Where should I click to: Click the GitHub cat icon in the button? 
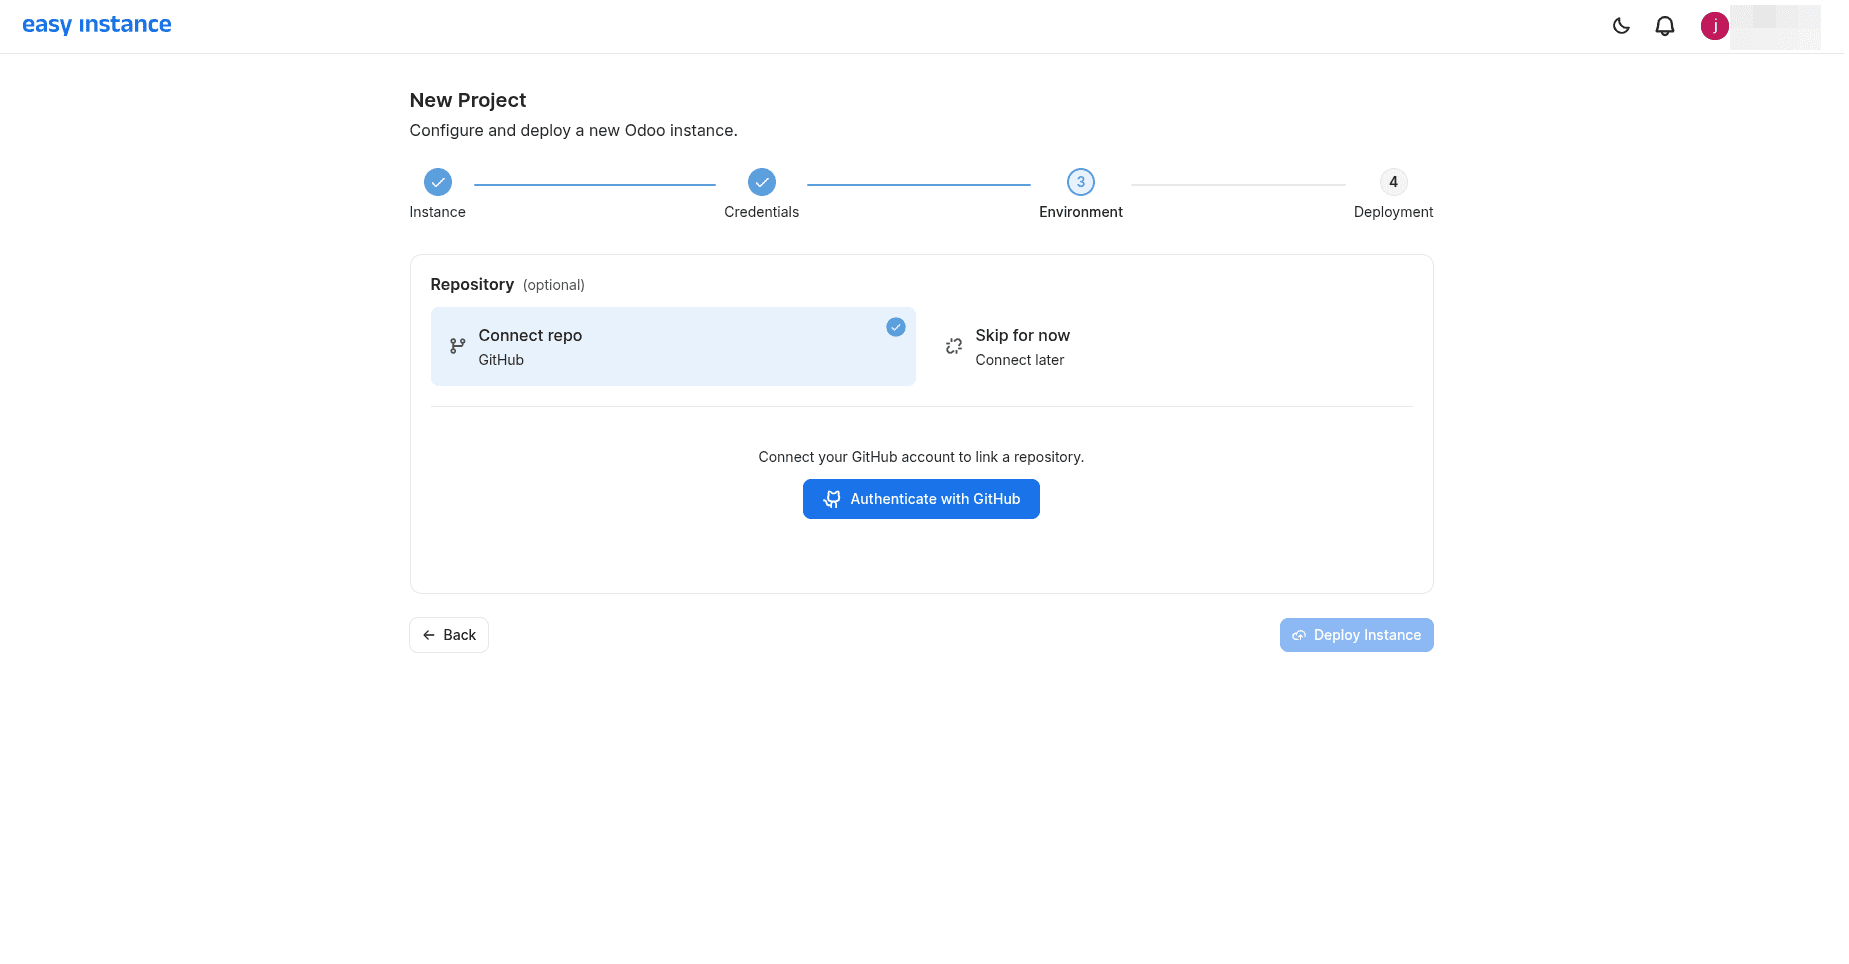click(832, 499)
